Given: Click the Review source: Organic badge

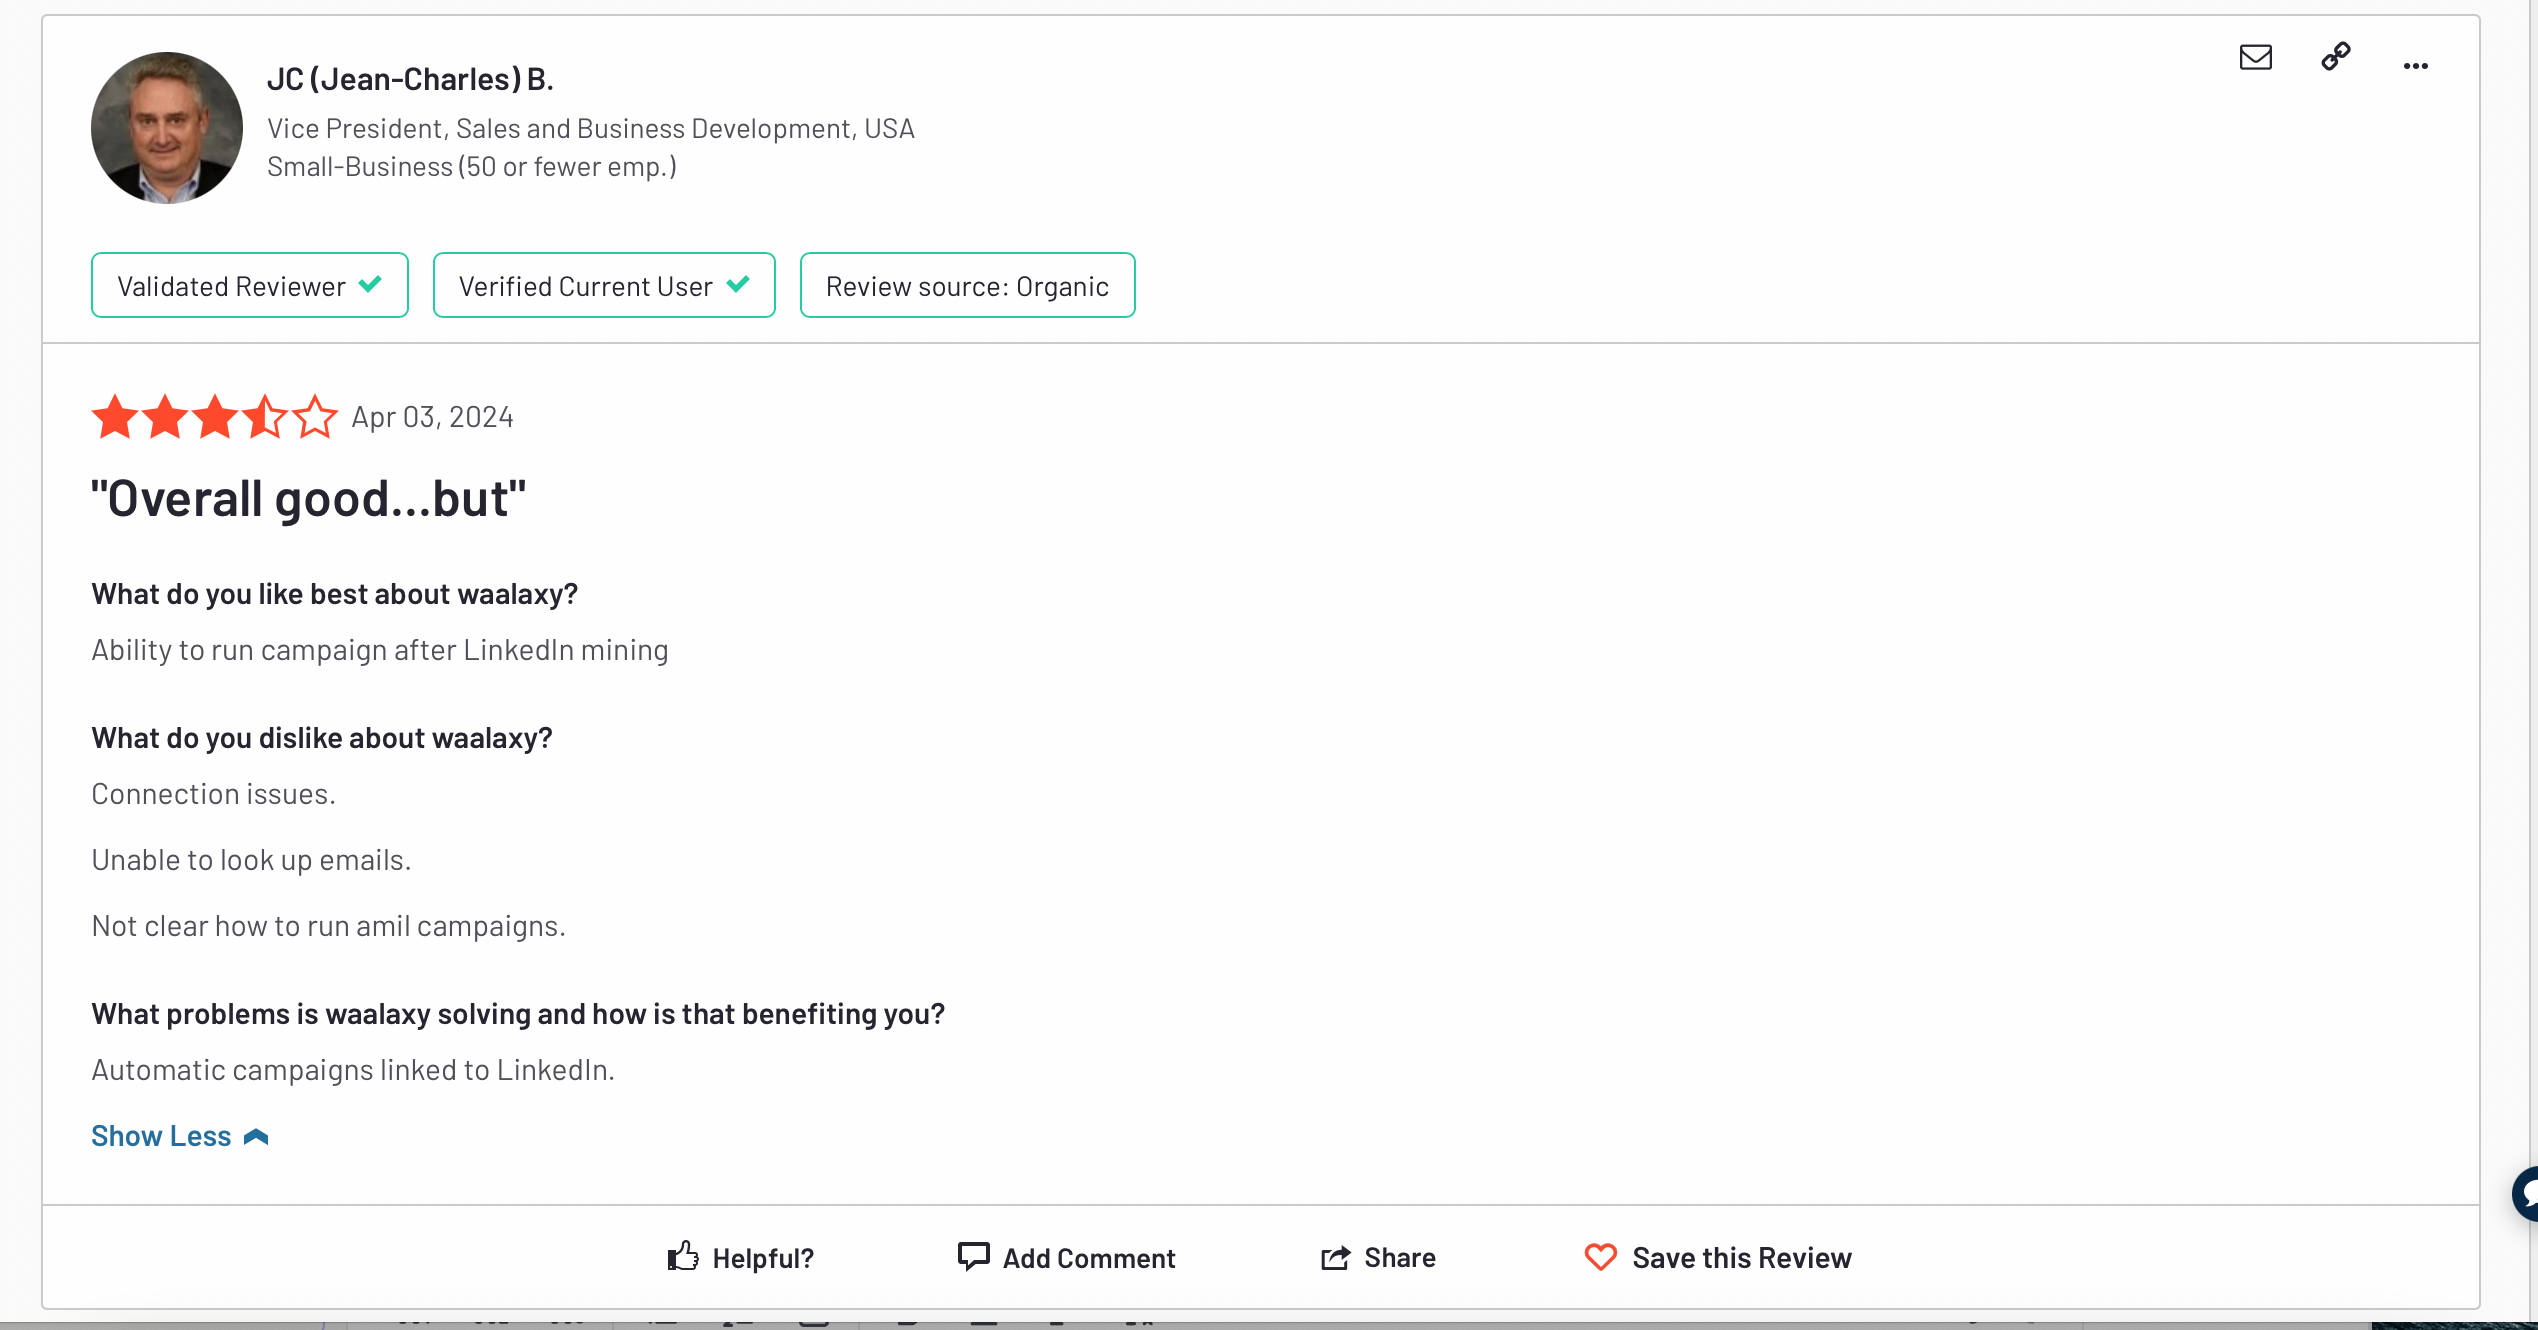Looking at the screenshot, I should (x=967, y=285).
